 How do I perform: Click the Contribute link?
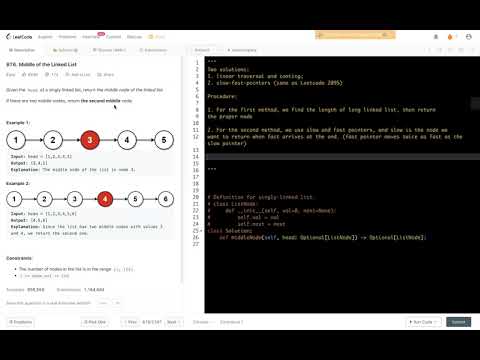(x=231, y=322)
